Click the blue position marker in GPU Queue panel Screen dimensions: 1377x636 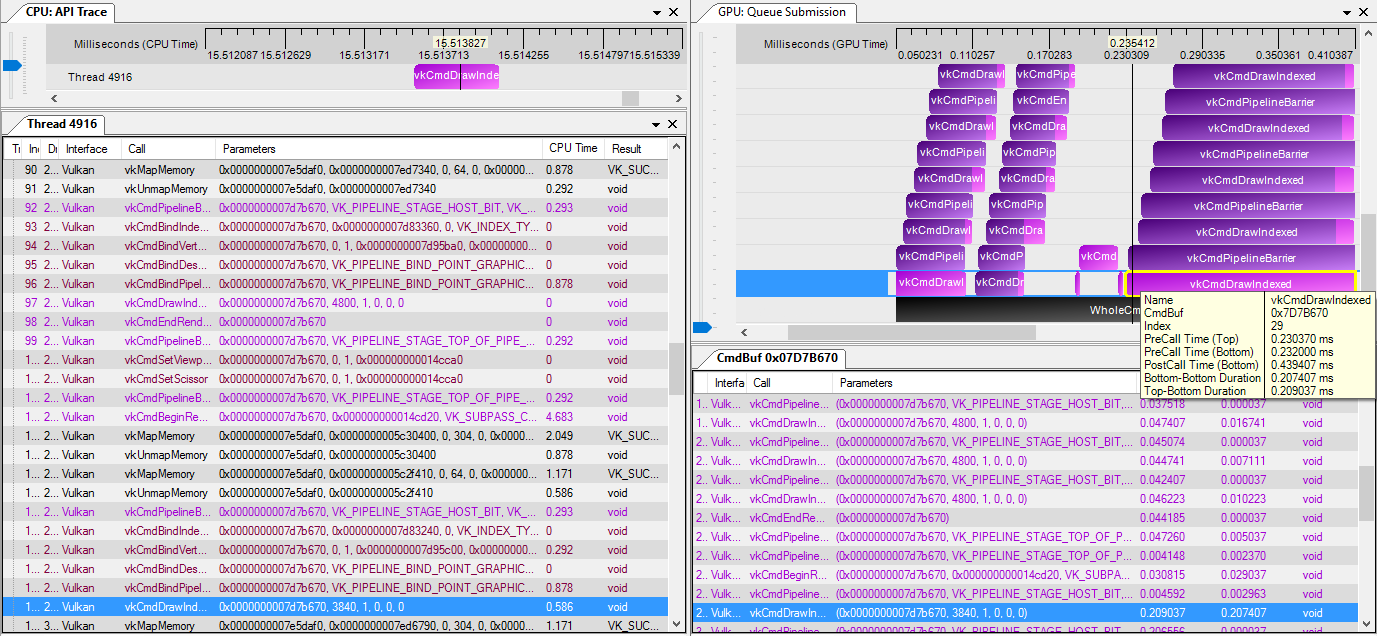point(703,327)
